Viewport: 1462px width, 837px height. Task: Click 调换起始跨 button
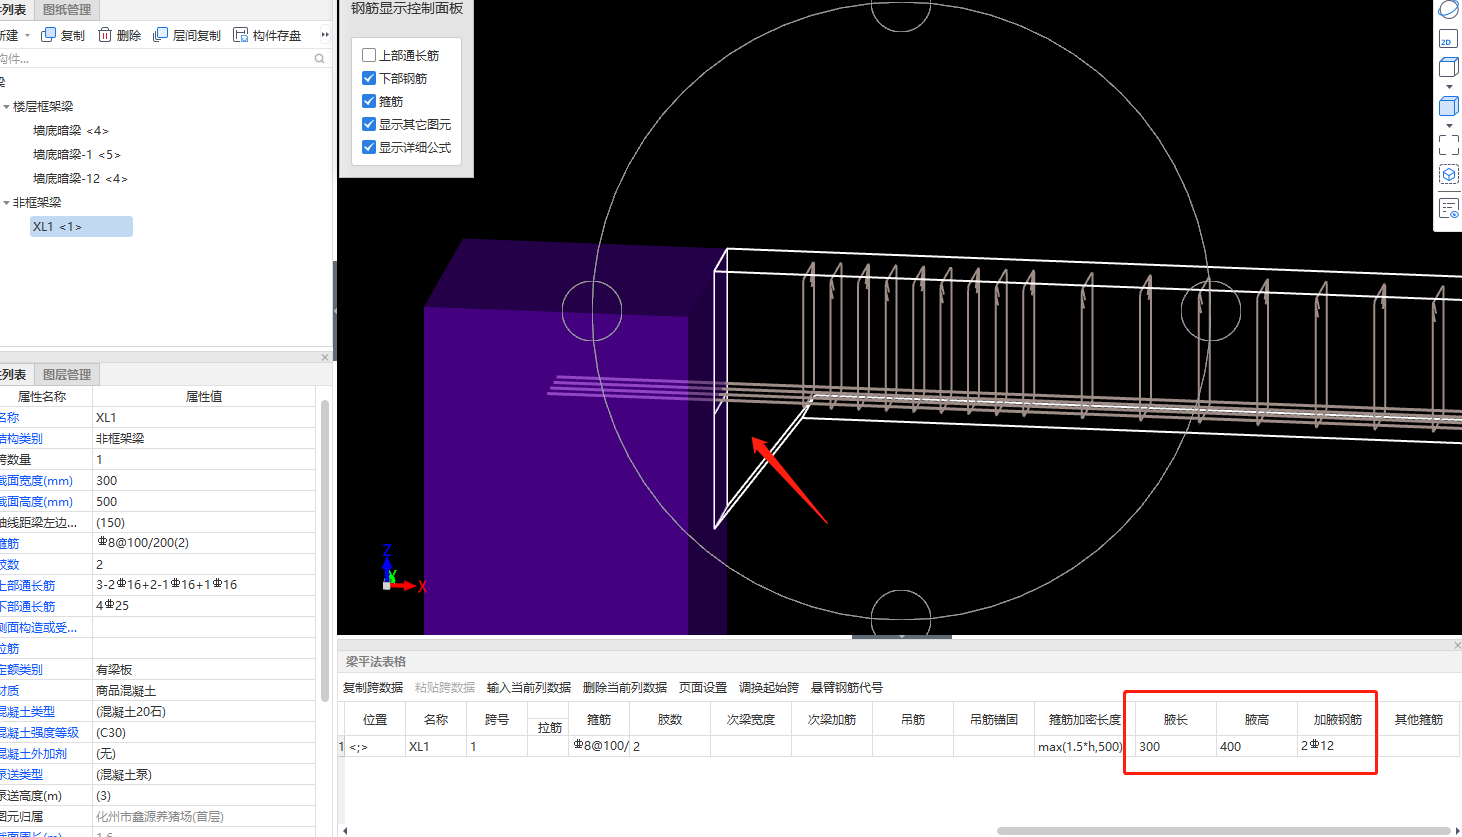(769, 688)
